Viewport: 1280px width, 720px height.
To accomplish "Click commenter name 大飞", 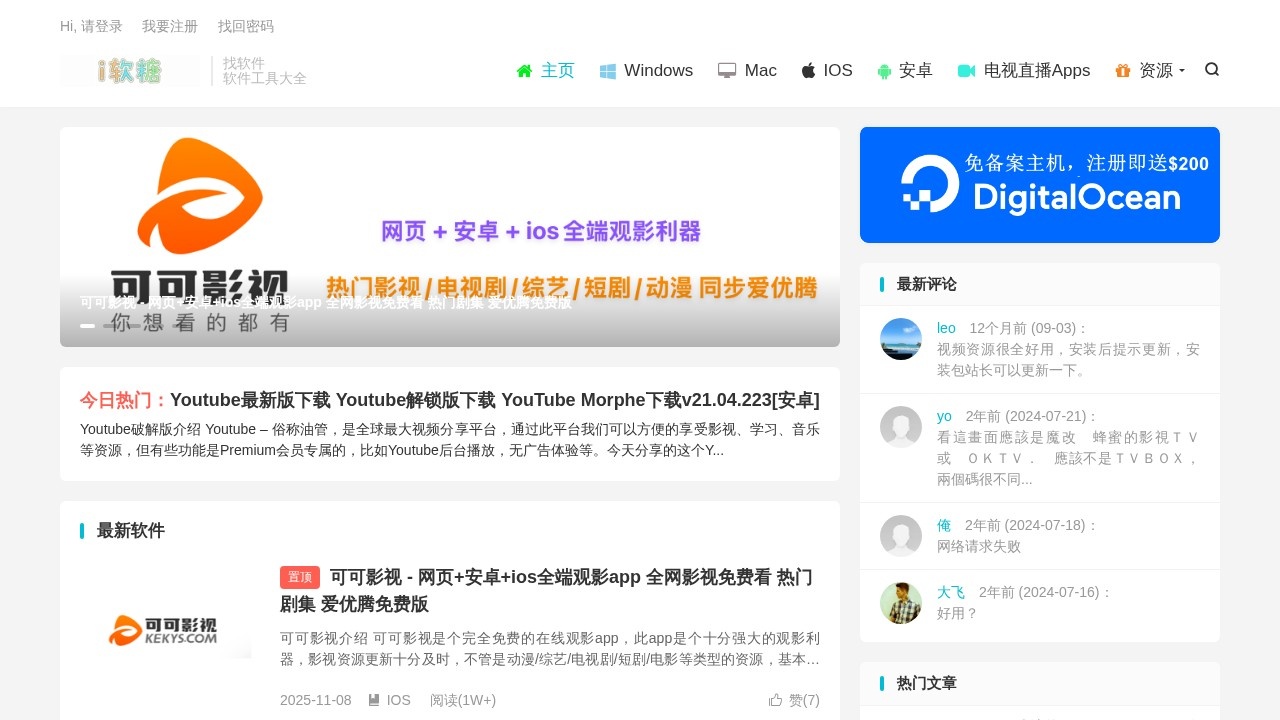I will pyautogui.click(x=951, y=592).
